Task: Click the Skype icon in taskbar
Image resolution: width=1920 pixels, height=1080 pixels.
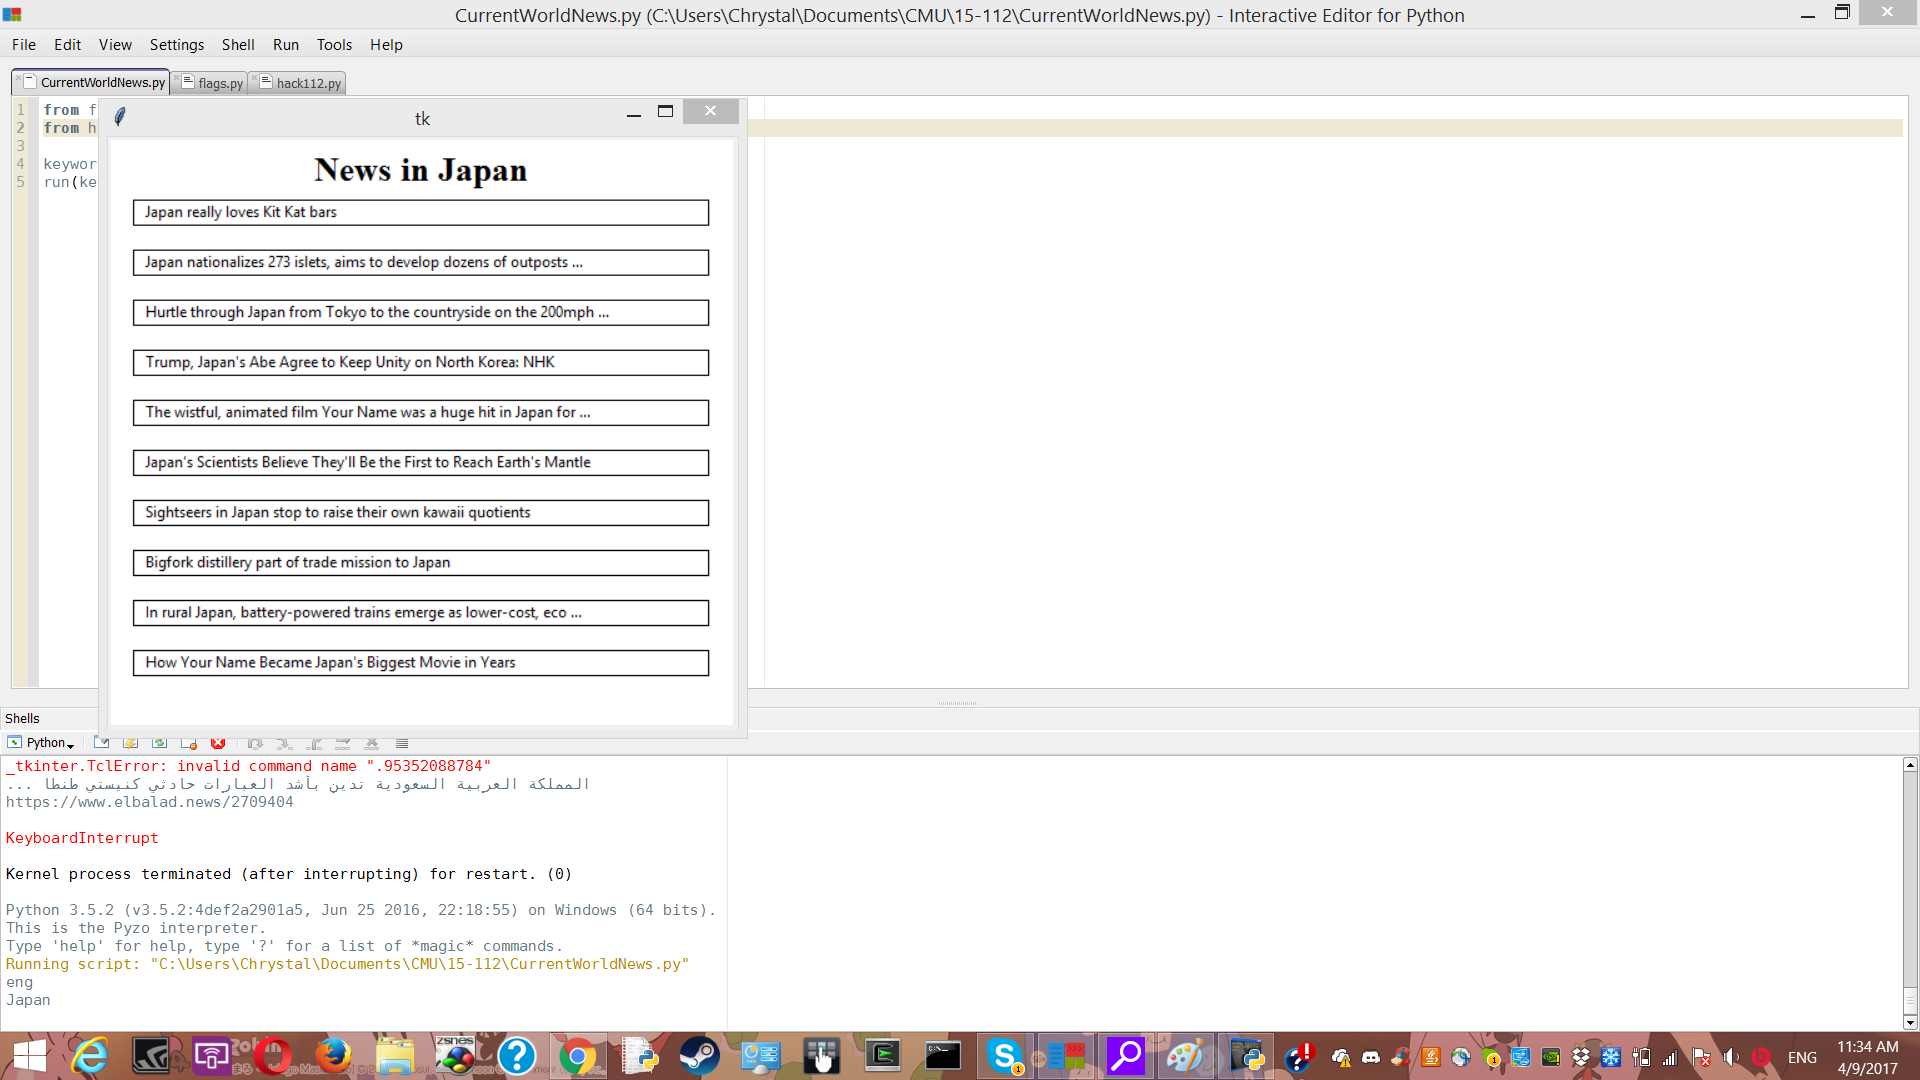Action: pos(1004,1056)
